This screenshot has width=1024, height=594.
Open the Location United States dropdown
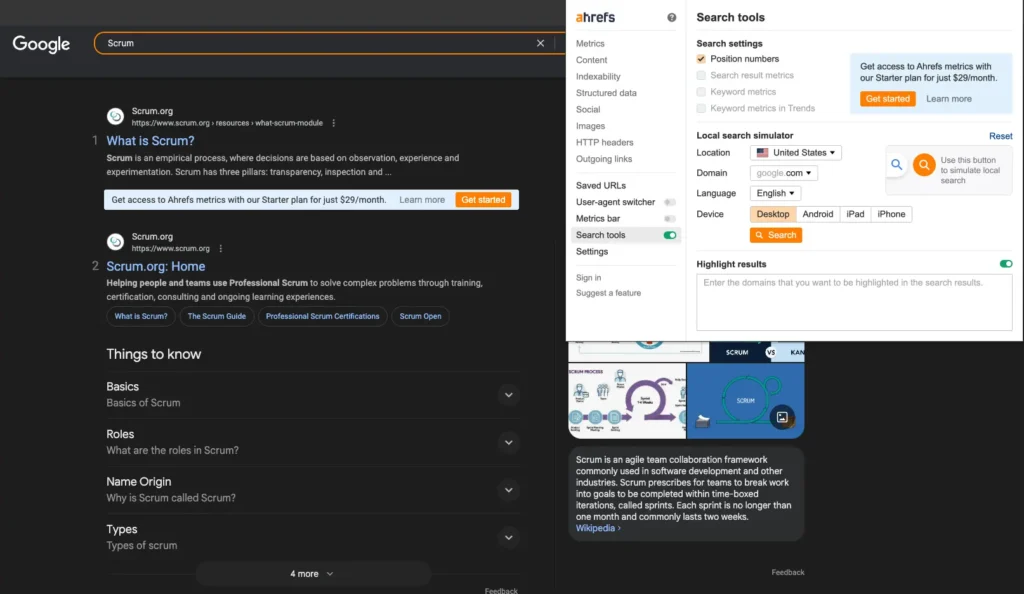coord(795,153)
